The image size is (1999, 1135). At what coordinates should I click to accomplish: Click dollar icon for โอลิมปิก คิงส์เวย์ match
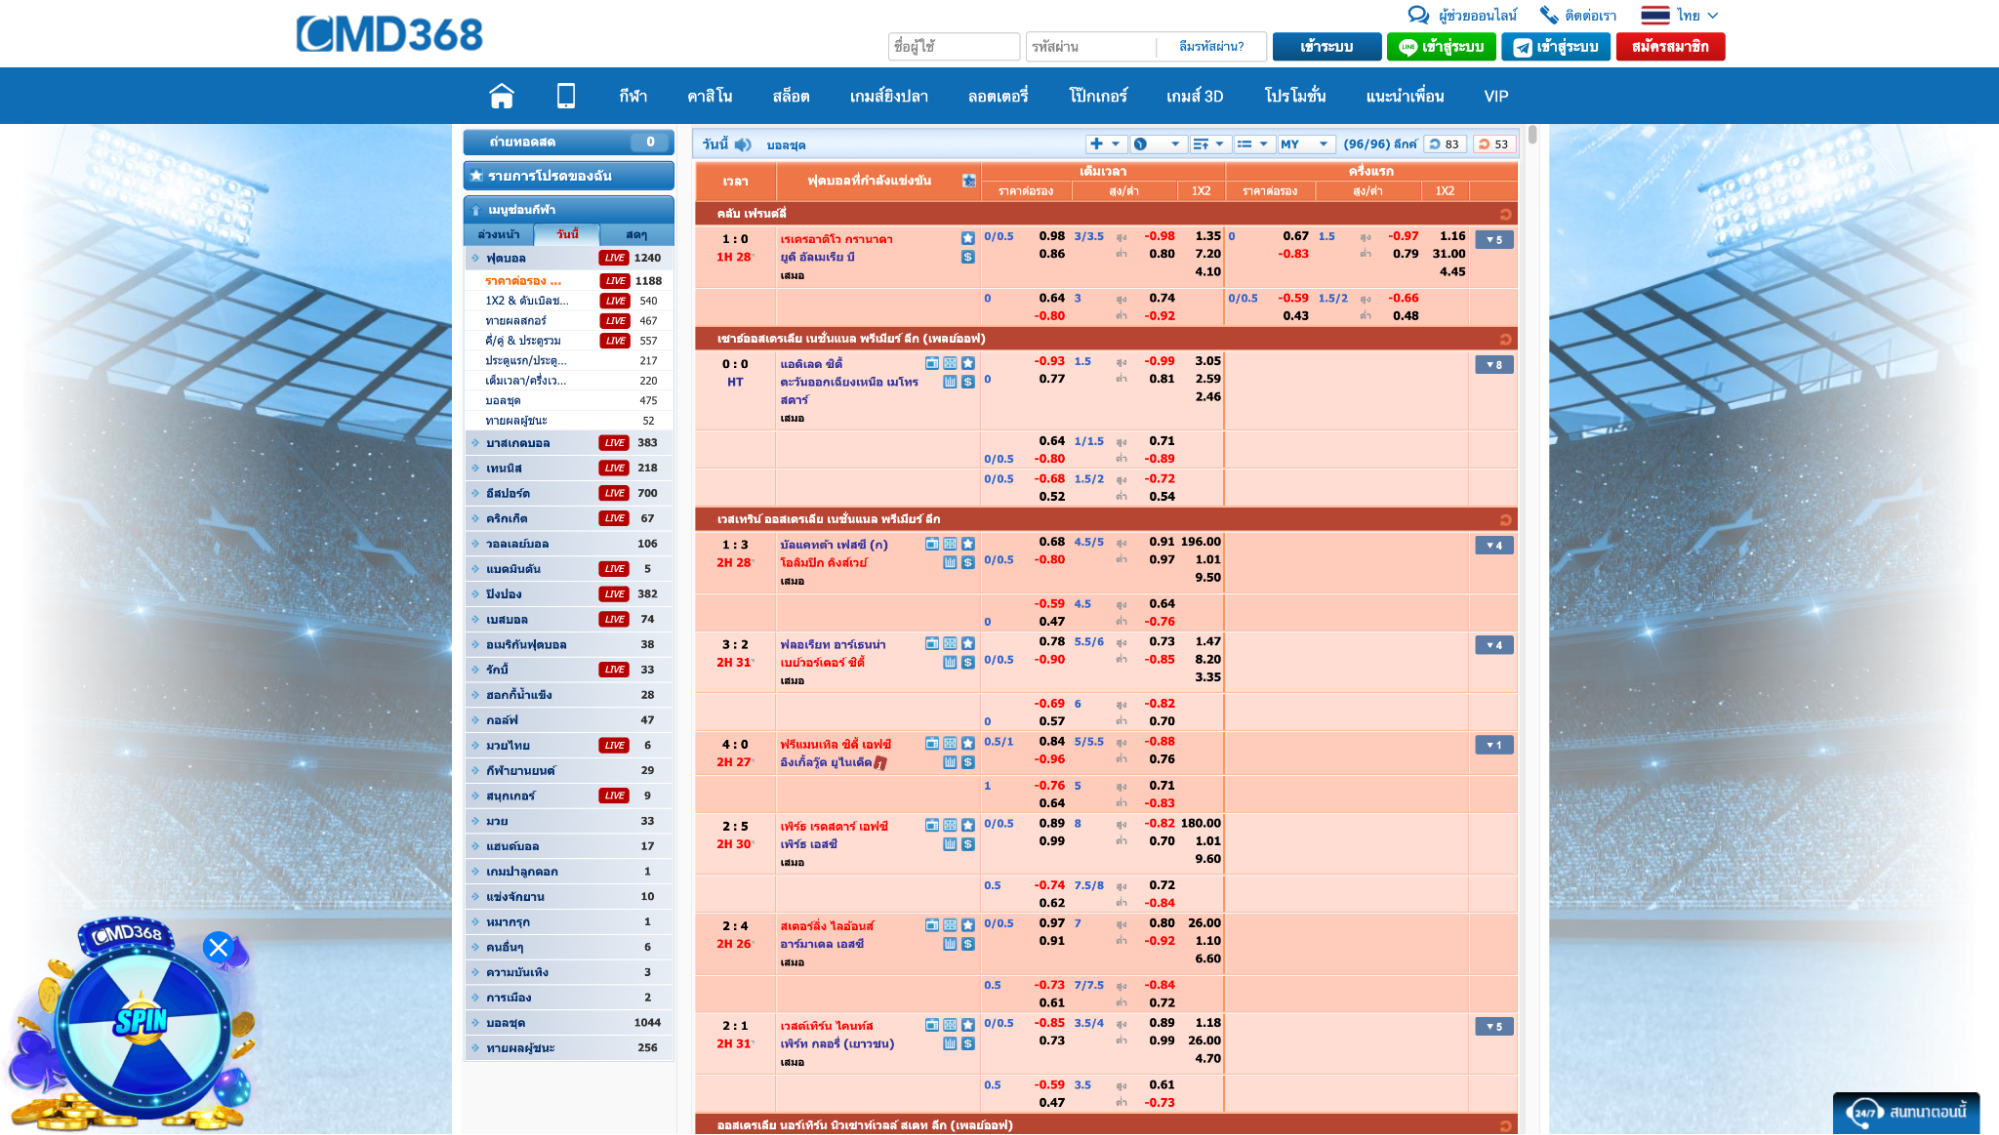point(968,563)
